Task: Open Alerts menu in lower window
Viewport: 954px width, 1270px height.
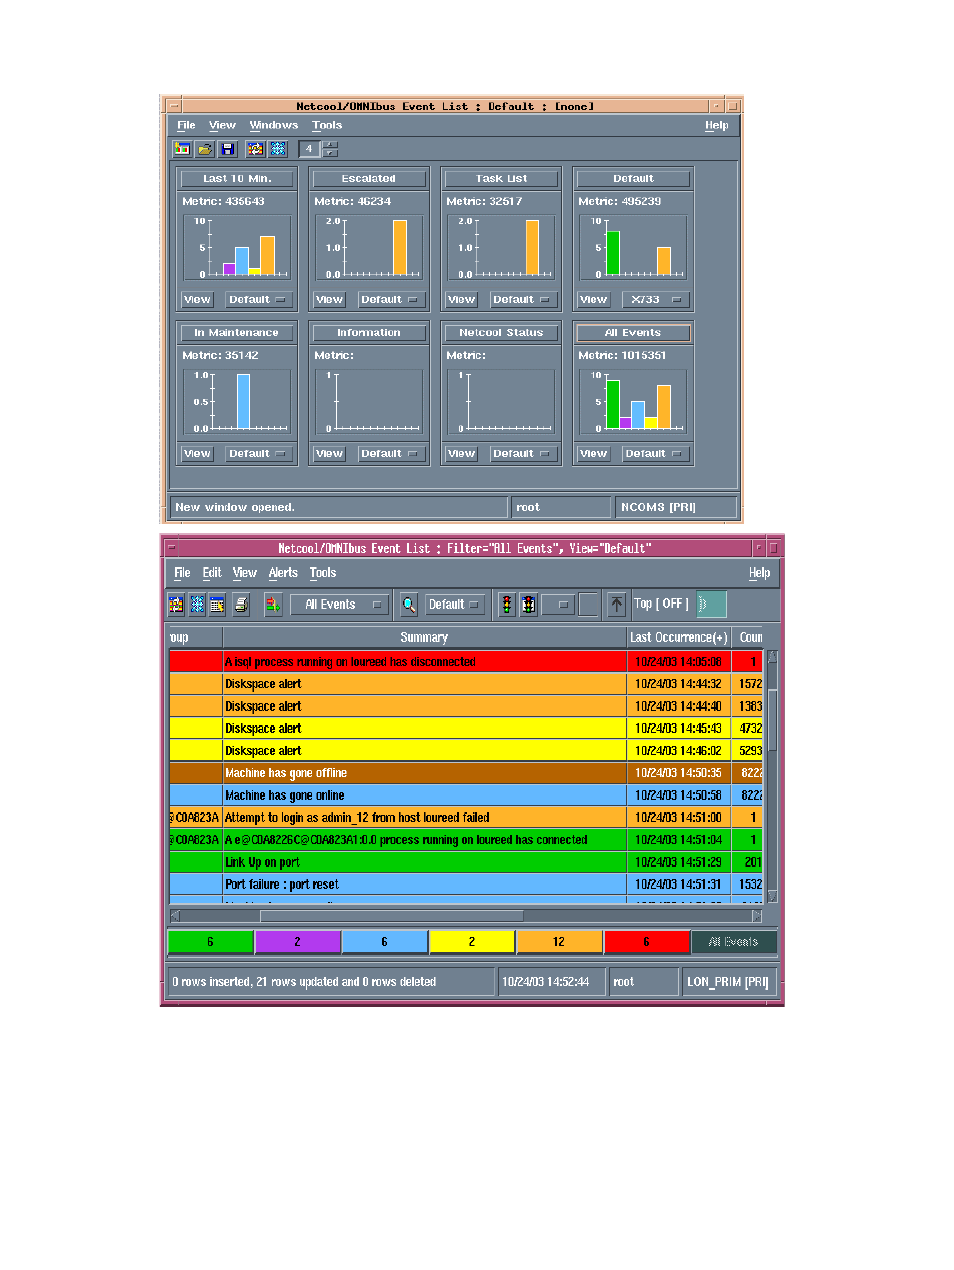Action: pos(283,573)
